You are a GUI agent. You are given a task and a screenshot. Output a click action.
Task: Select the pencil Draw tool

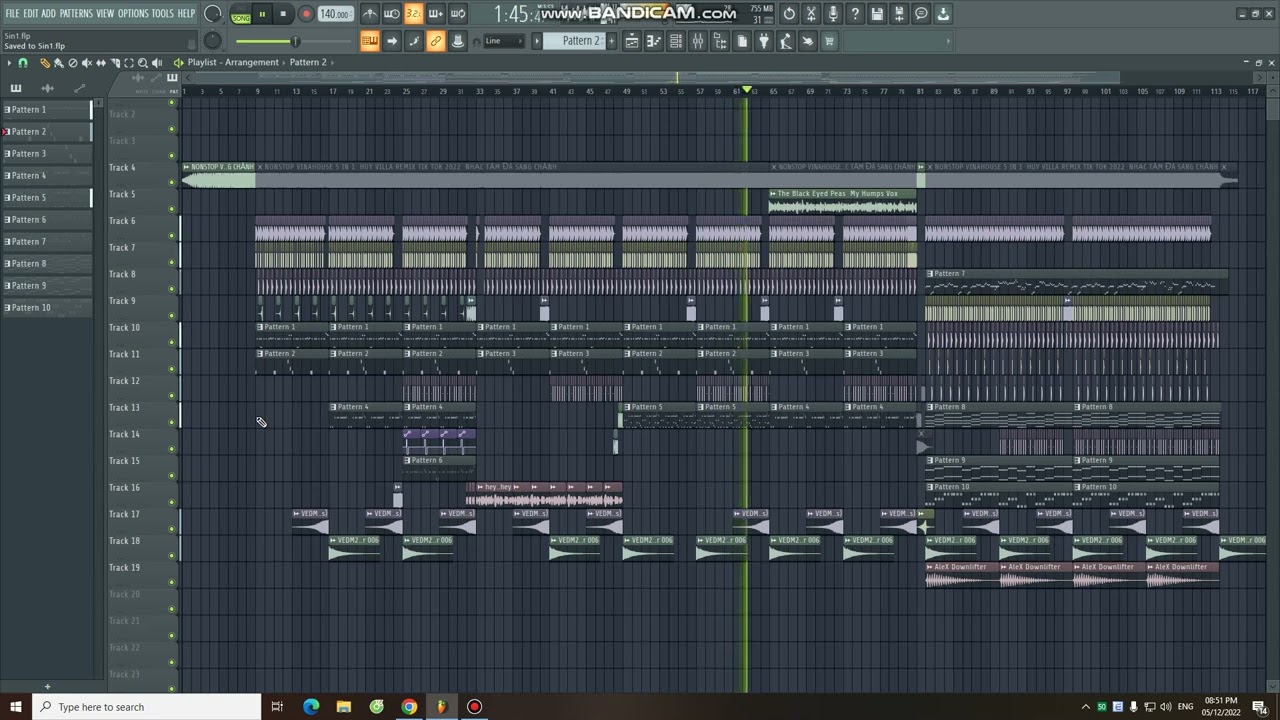(x=45, y=62)
